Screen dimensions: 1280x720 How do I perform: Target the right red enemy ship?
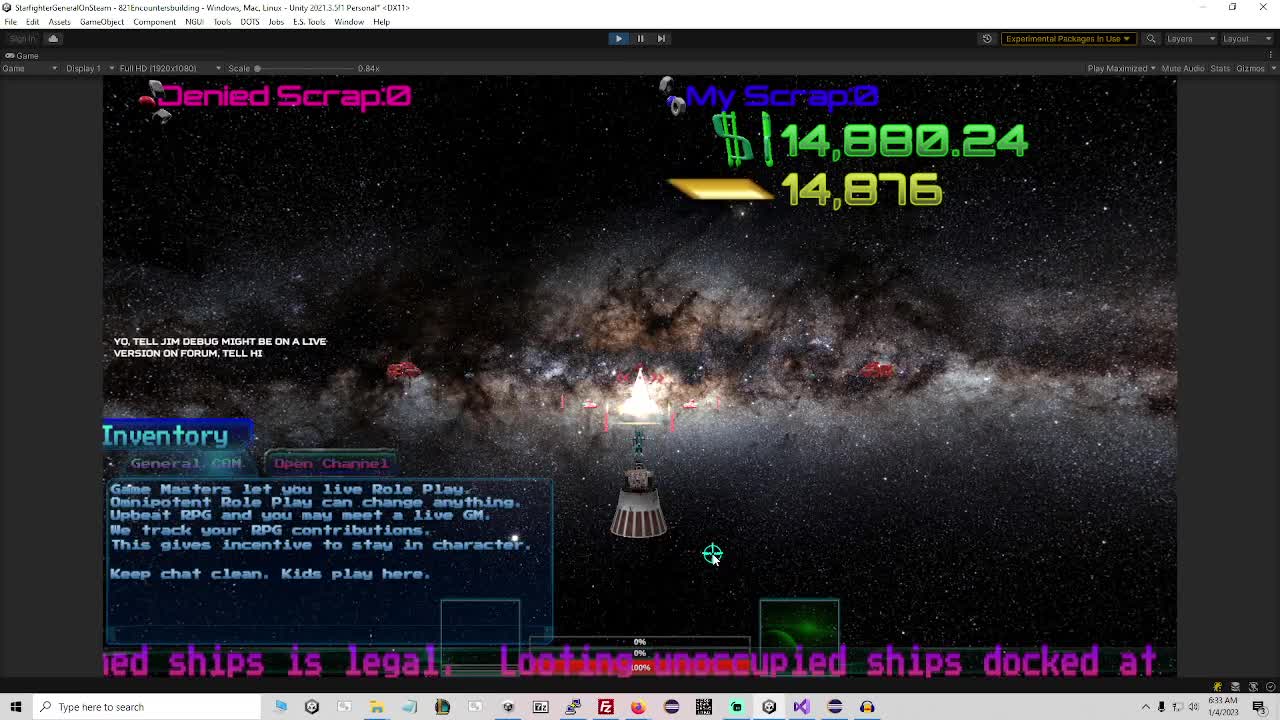pyautogui.click(x=877, y=370)
